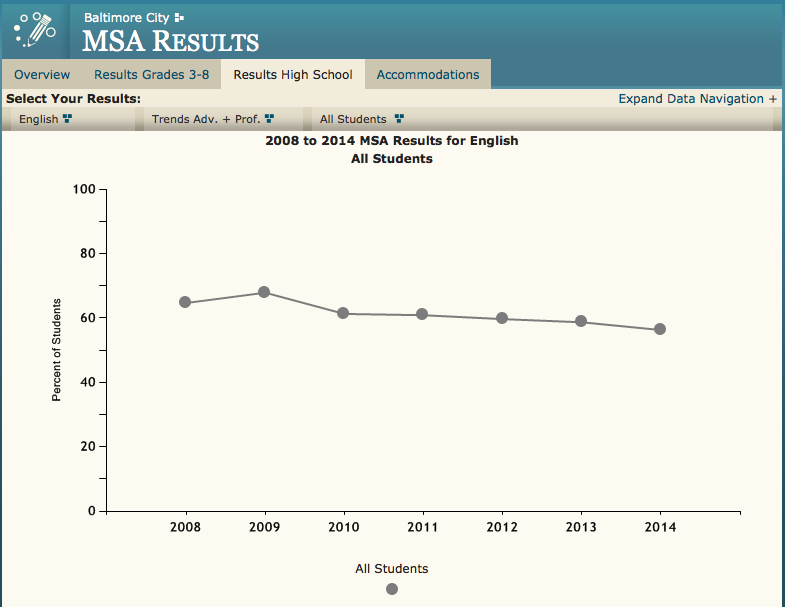Open the Results Grades 3-8 tab
This screenshot has width=785, height=607.
[x=151, y=75]
